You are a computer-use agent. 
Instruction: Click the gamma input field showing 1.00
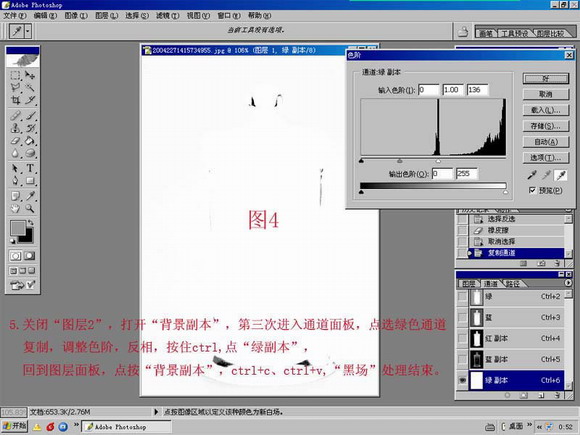pos(452,90)
